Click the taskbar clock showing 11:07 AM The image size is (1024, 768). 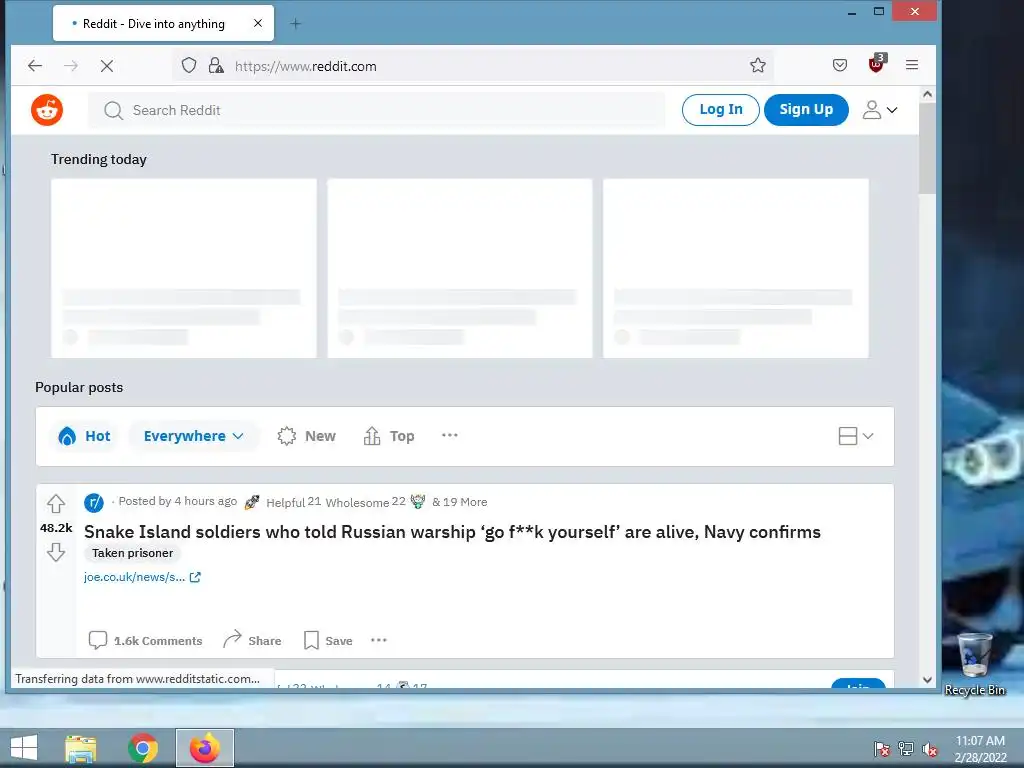pos(980,749)
